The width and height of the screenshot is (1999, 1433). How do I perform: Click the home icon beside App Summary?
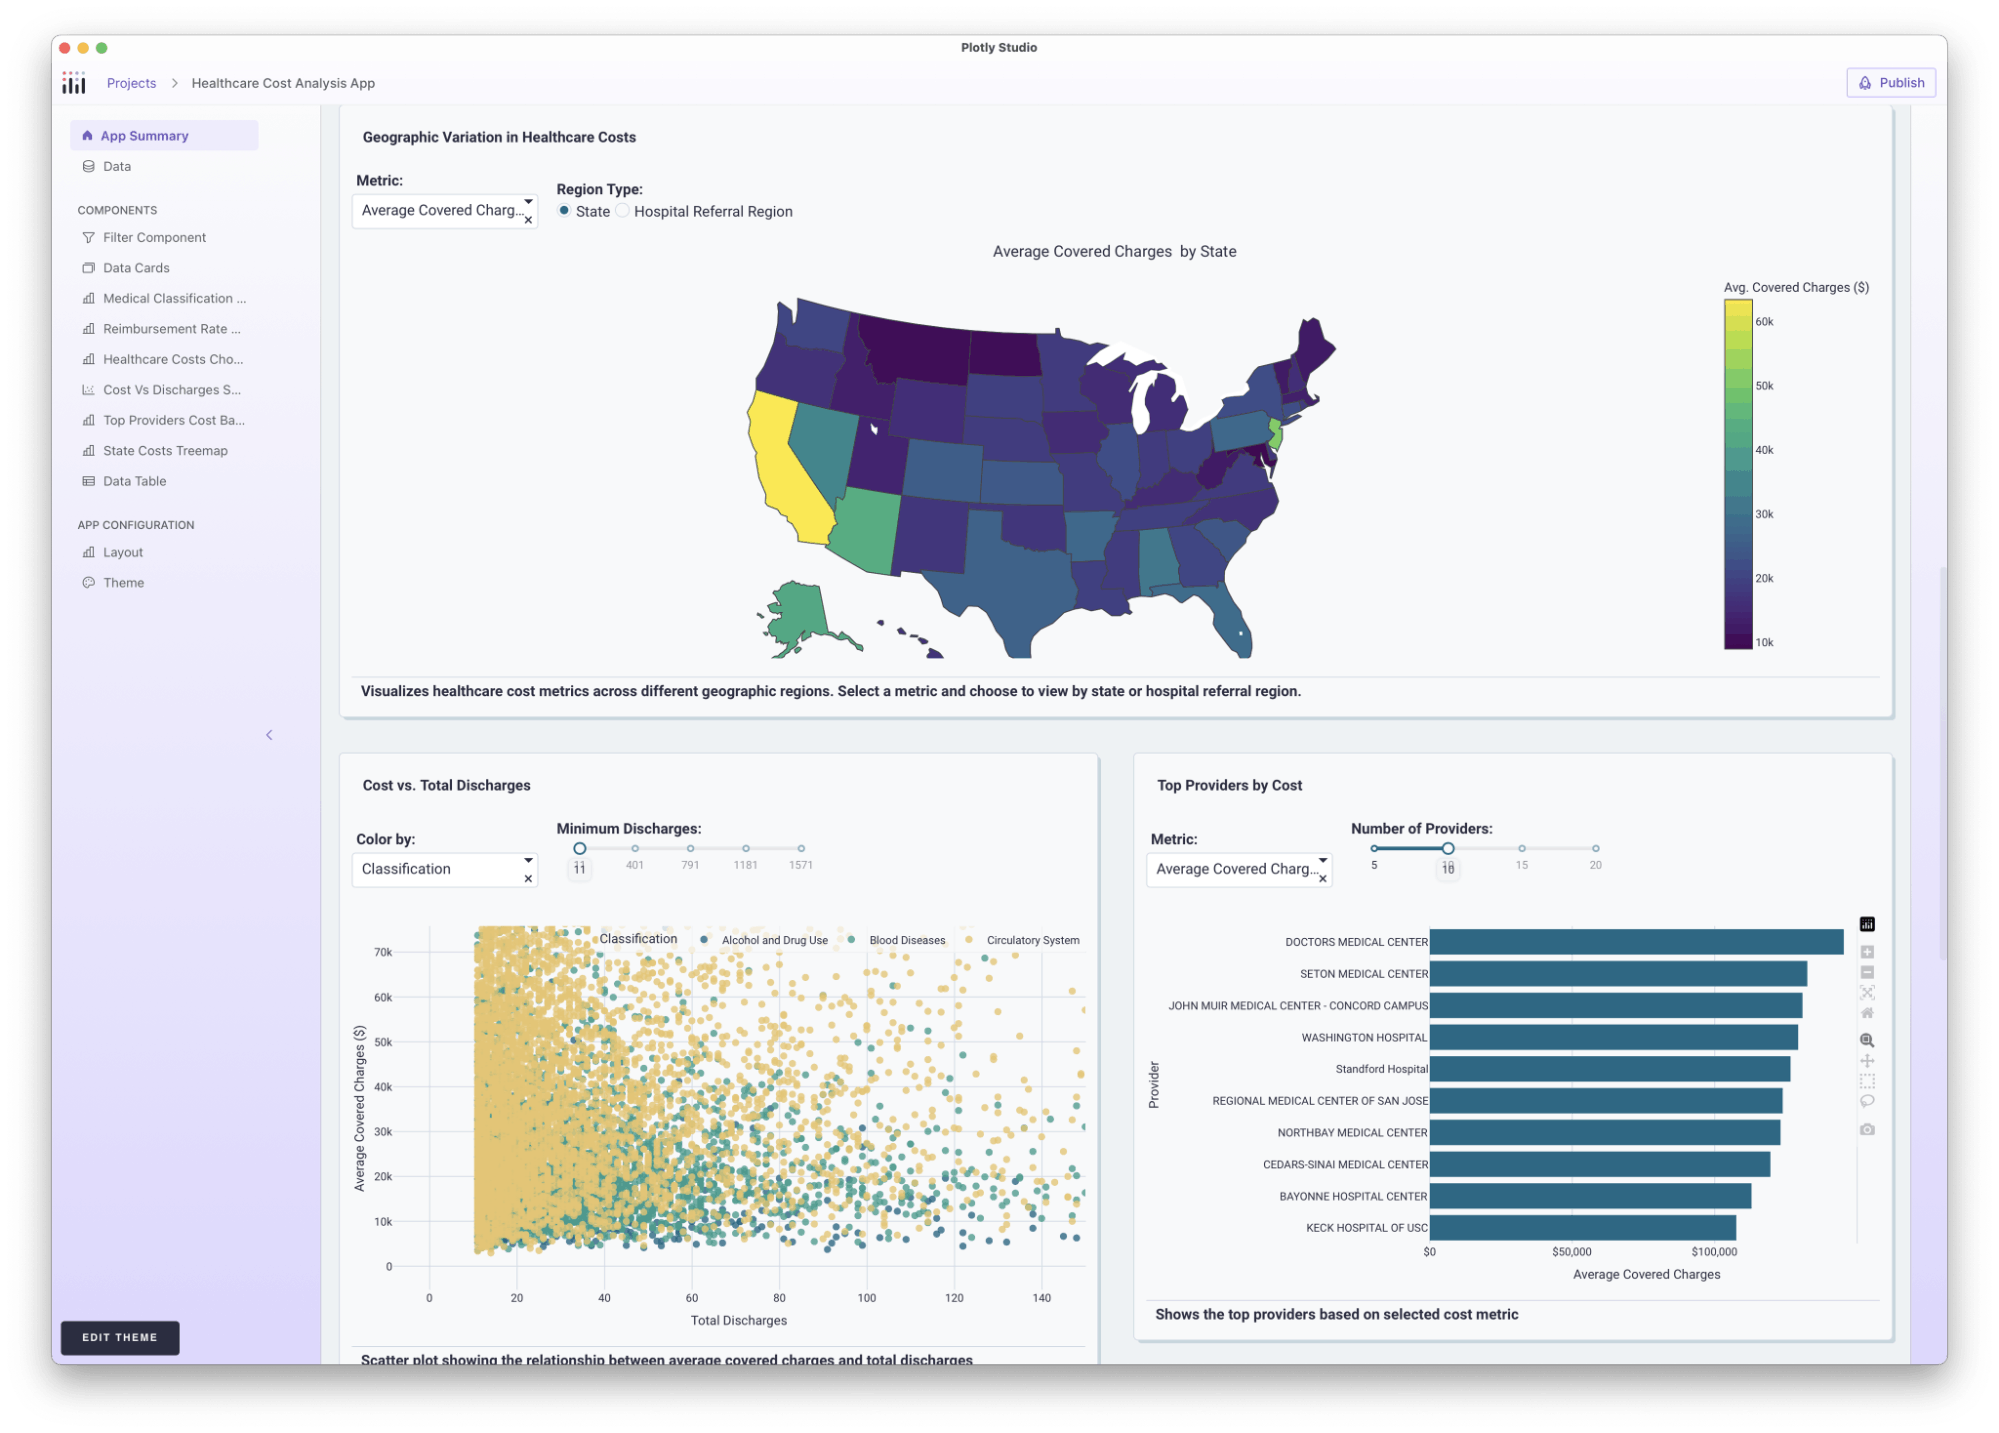[x=88, y=135]
